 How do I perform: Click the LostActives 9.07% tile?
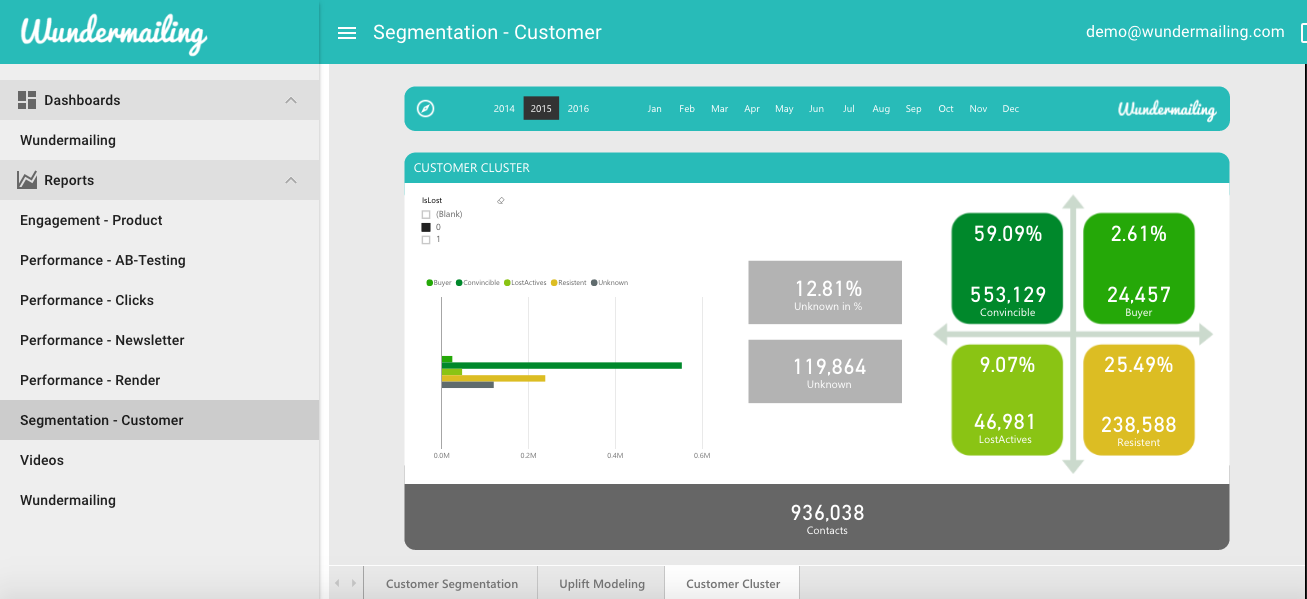point(1007,400)
